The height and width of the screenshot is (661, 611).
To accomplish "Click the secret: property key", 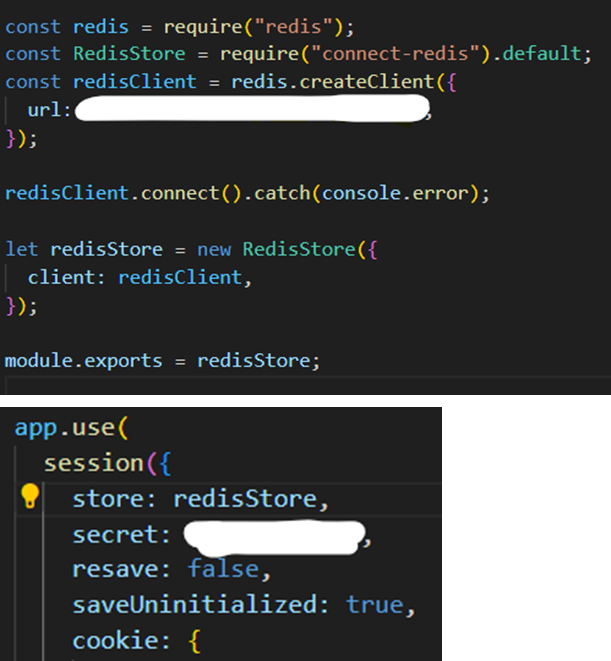I will [121, 535].
